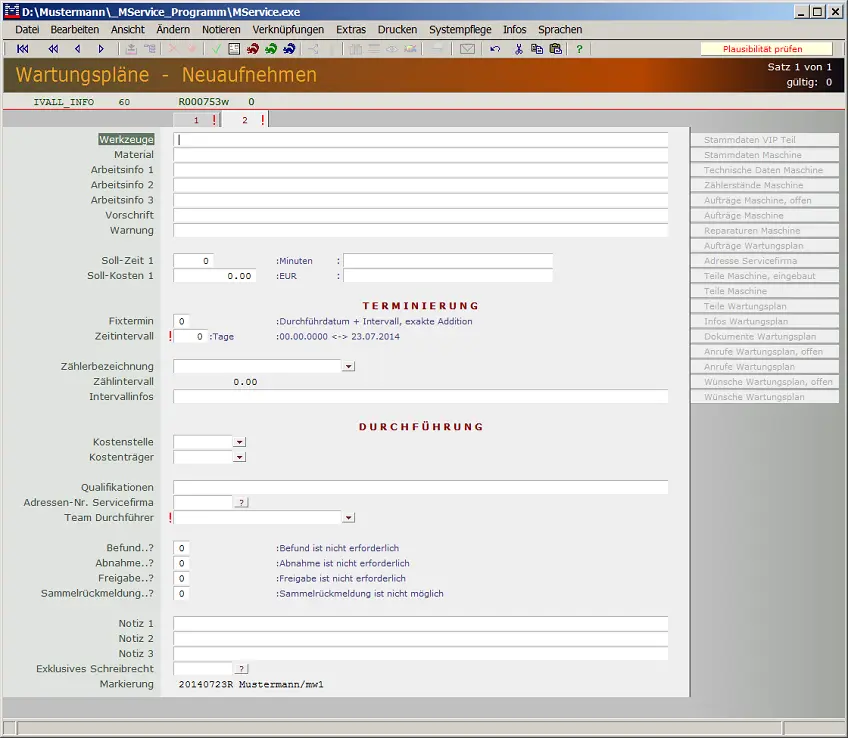Switch to tab 2
Image resolution: width=848 pixels, height=738 pixels.
pyautogui.click(x=245, y=120)
